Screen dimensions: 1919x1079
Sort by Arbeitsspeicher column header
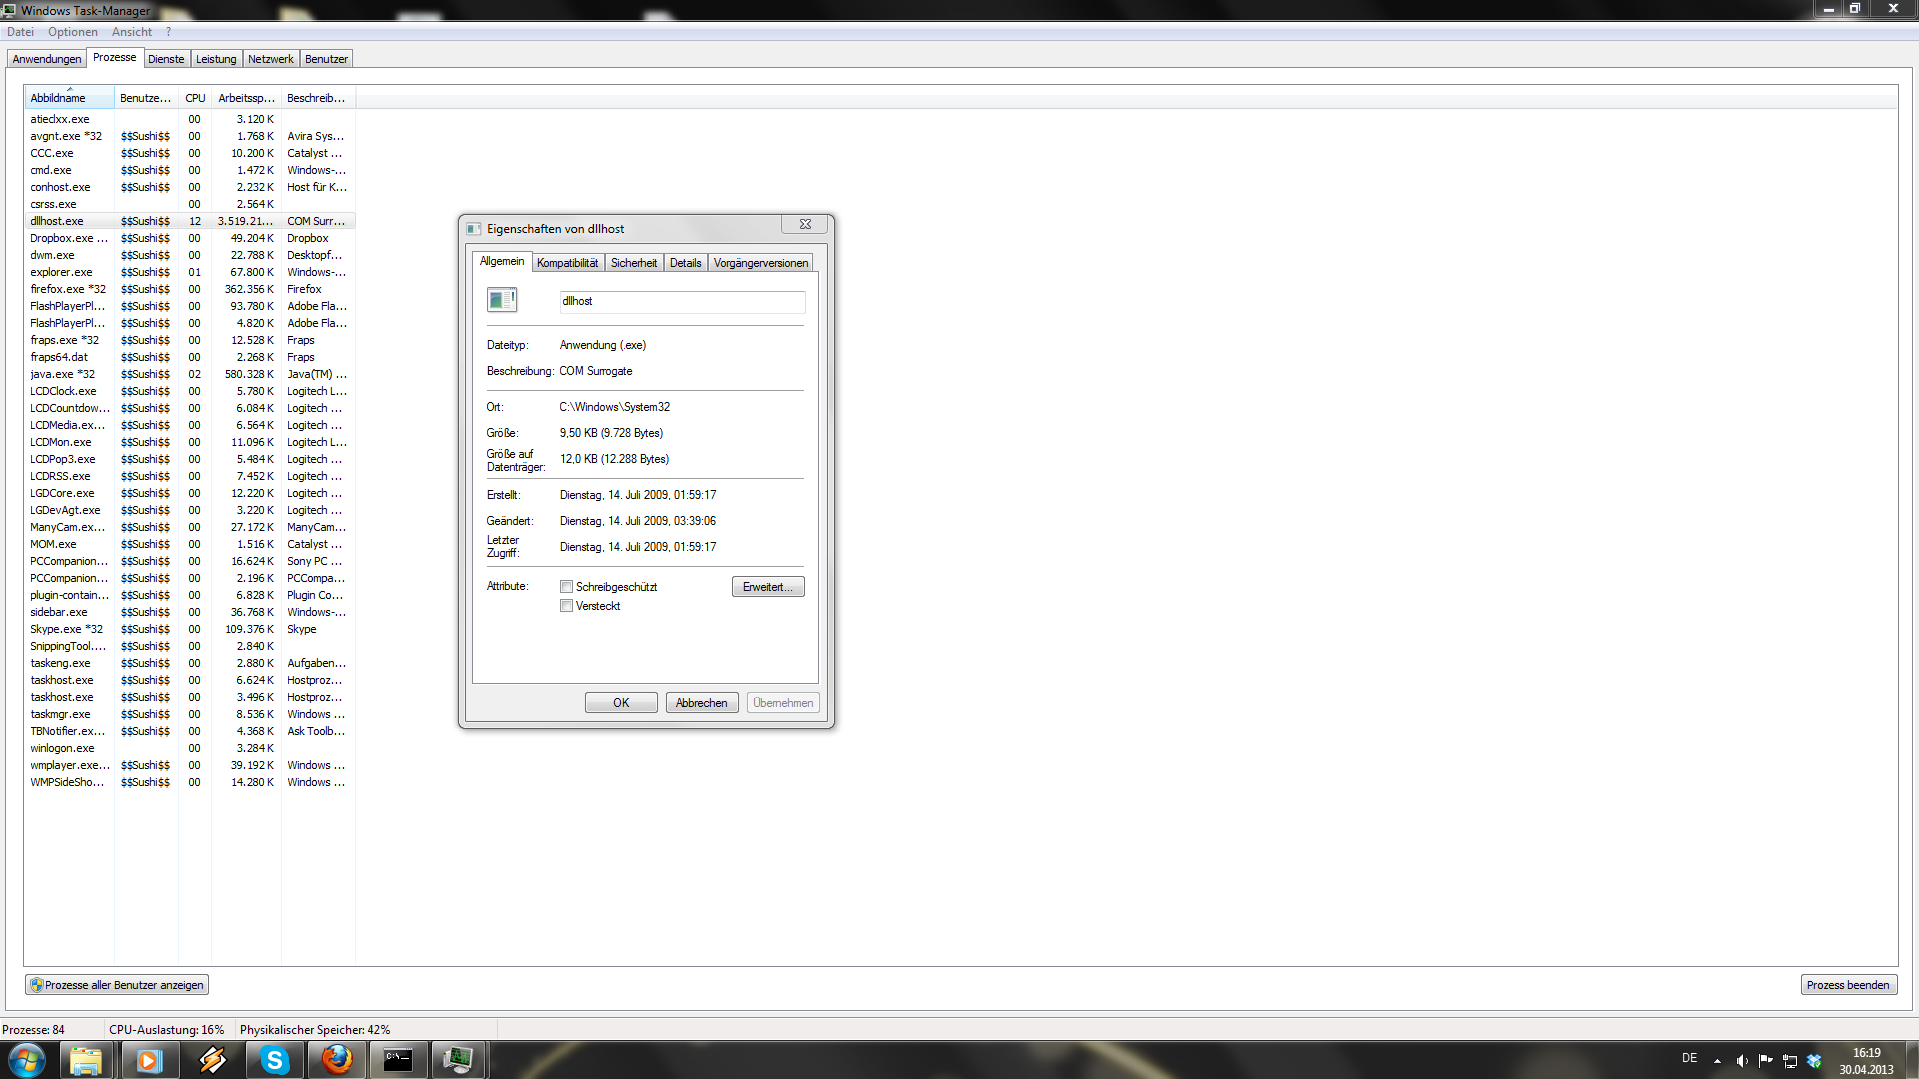pos(246,98)
